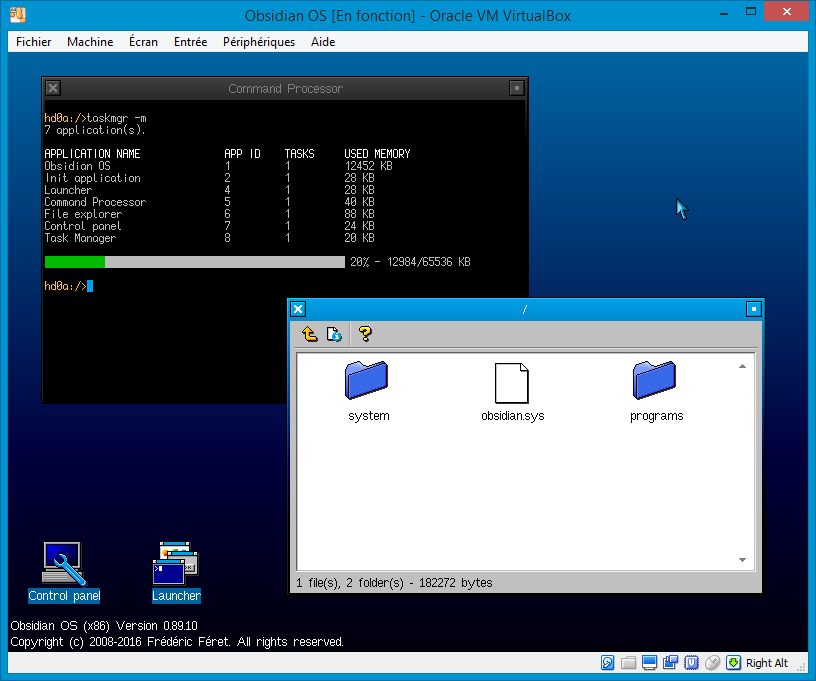816x681 pixels.
Task: Select the programs folder
Action: click(656, 391)
